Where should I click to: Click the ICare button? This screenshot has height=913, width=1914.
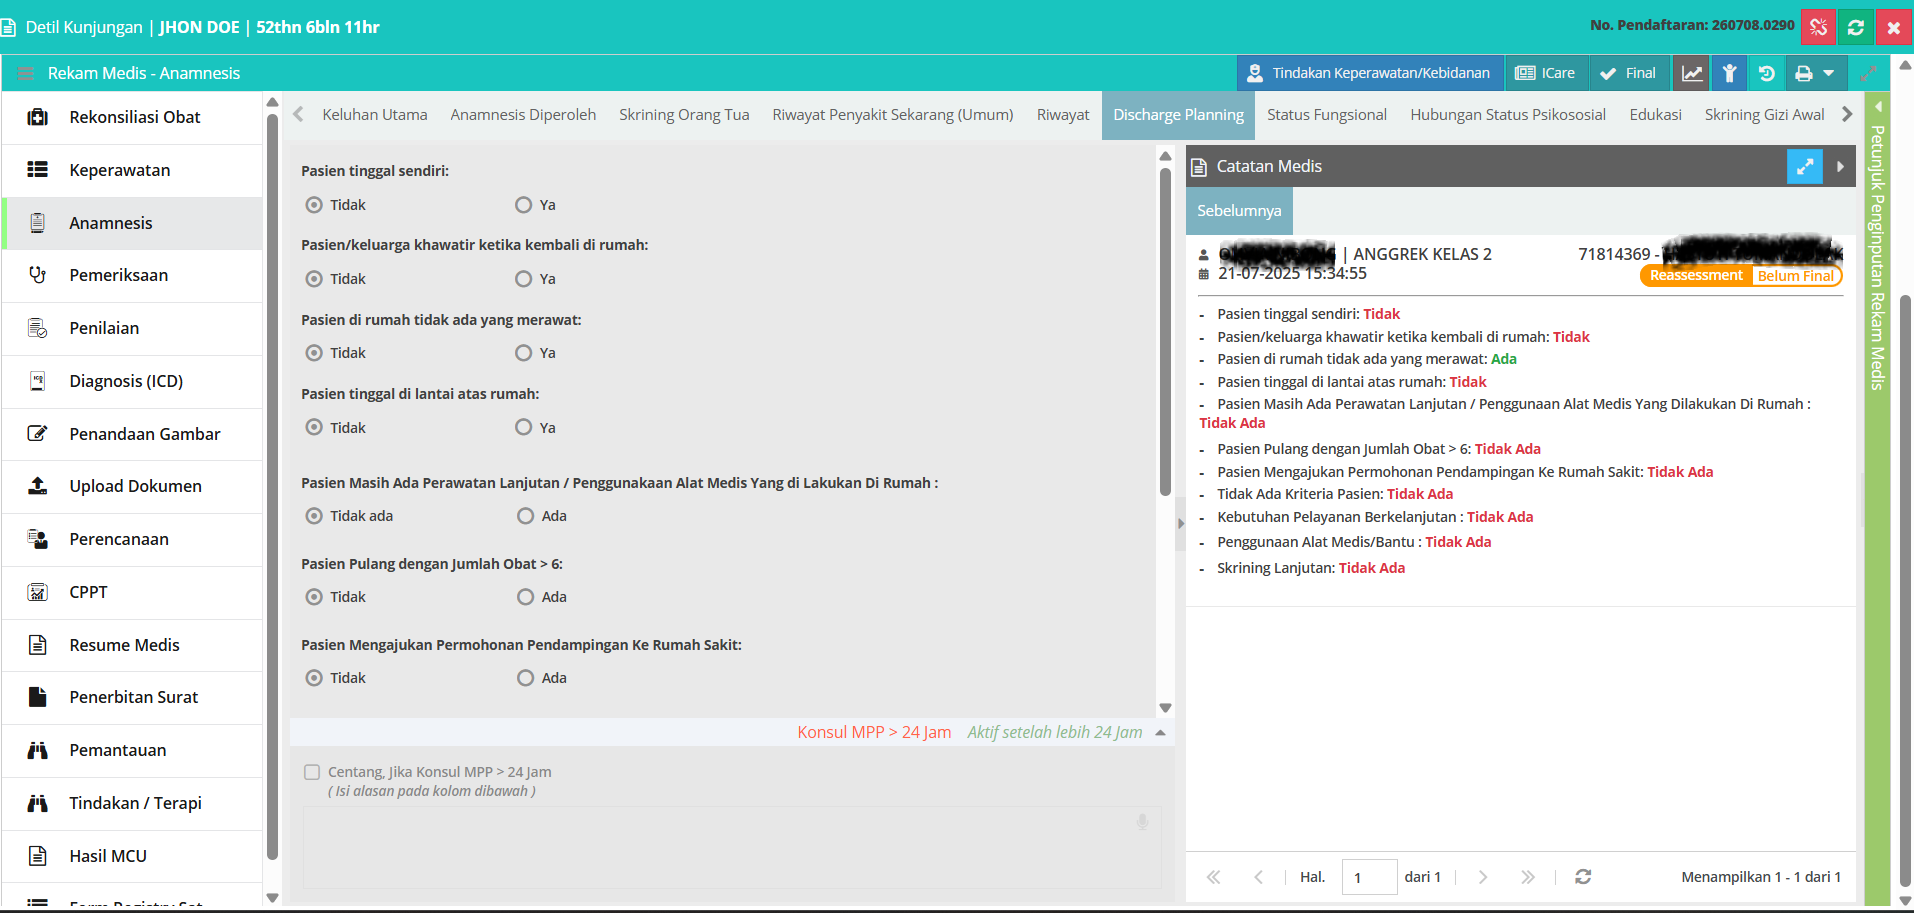click(1545, 73)
